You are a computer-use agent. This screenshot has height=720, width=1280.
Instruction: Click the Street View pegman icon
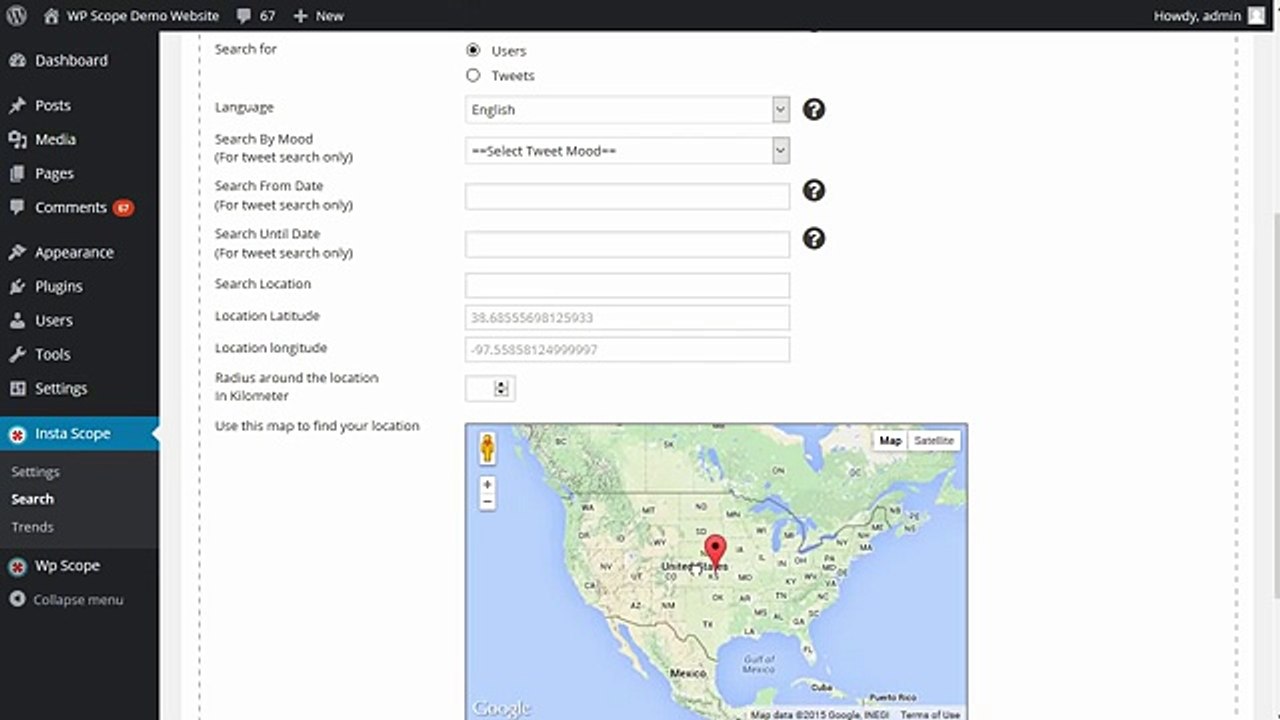[487, 448]
